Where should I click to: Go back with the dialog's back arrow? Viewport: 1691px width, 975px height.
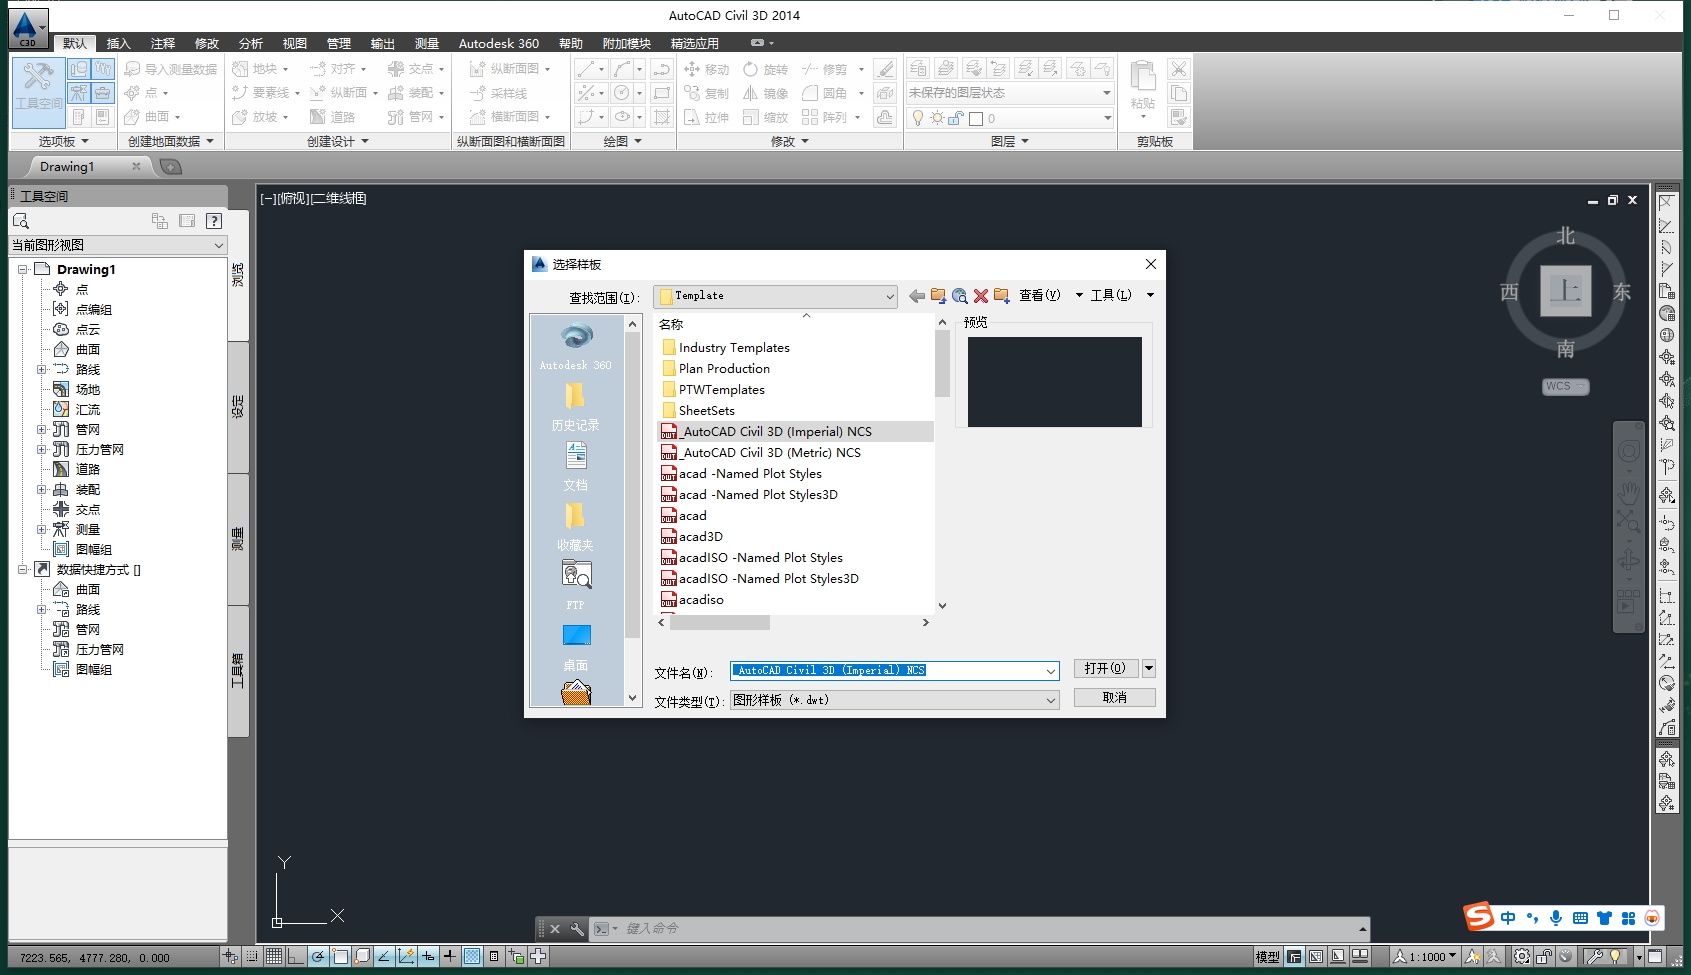coord(916,296)
